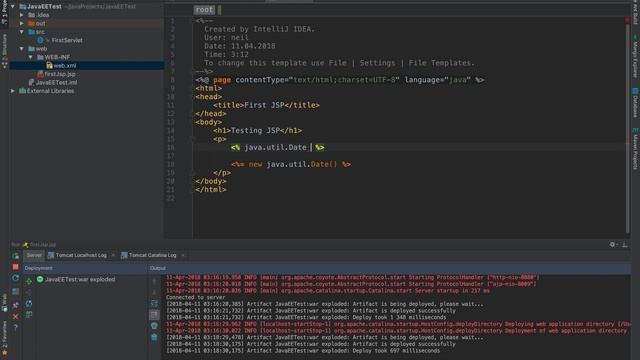Screen dimensions: 640x360
Task: Select FirstServlet in project tree
Action: (67, 40)
